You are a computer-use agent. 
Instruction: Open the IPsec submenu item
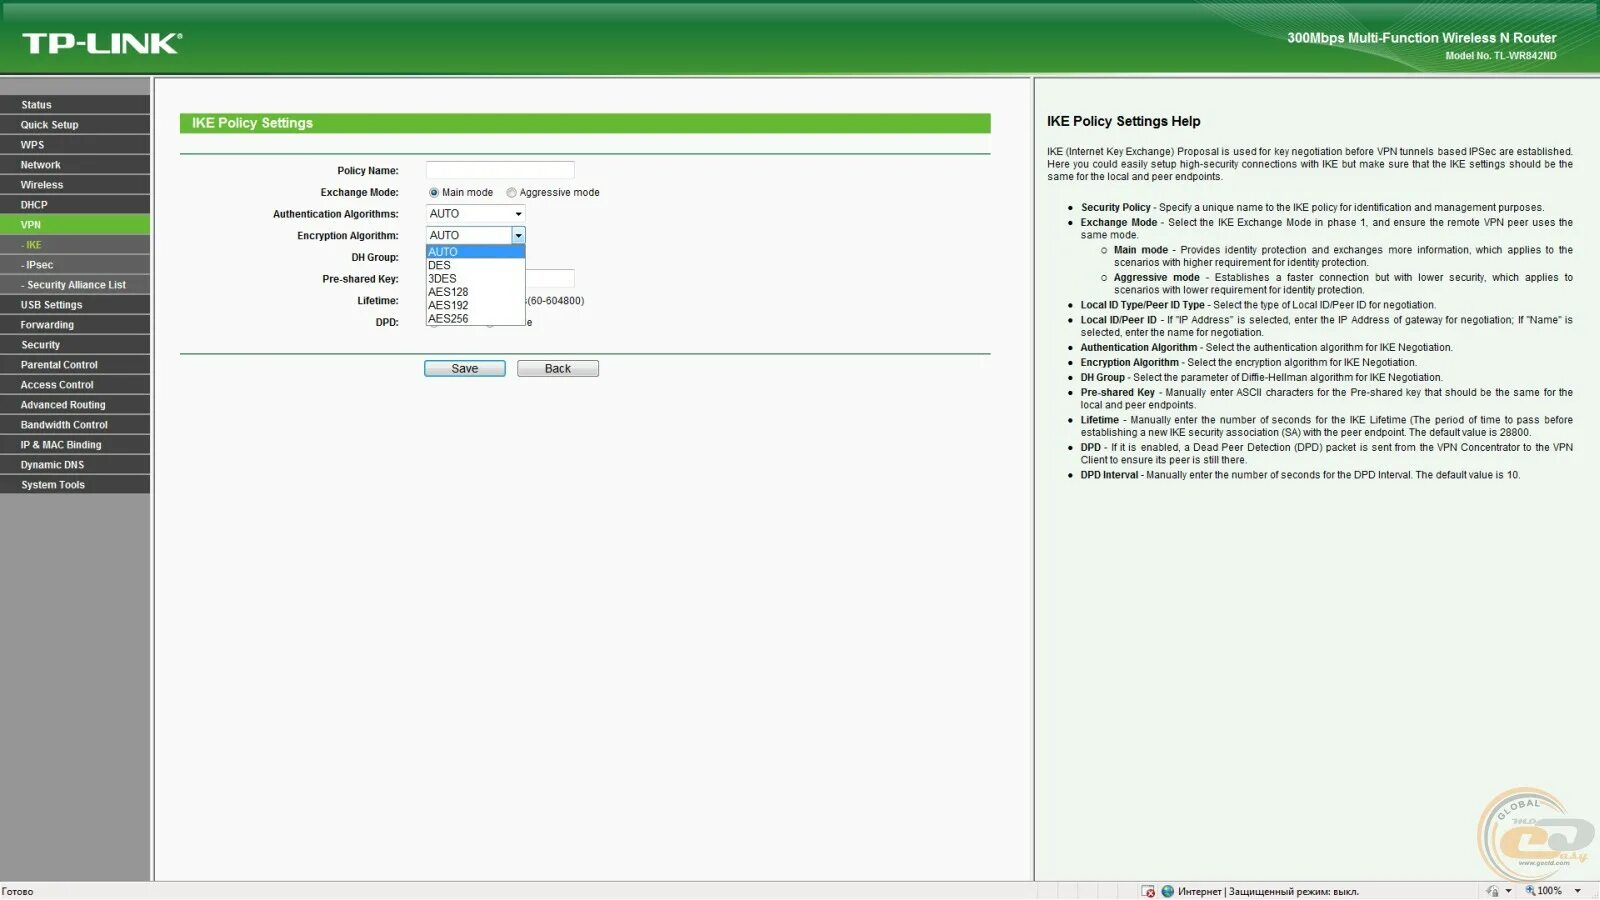tap(75, 265)
